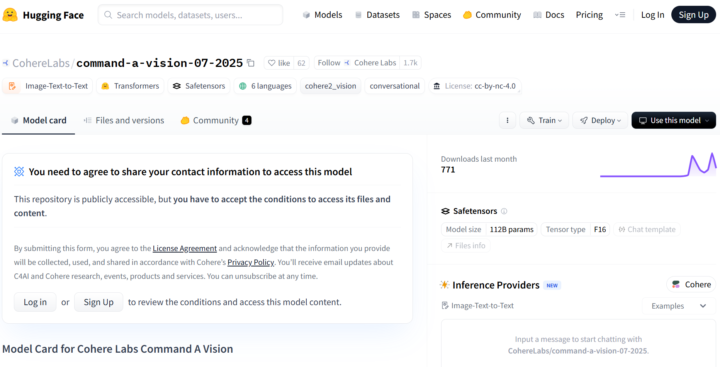Open the Examples dropdown
This screenshot has height=367, width=720.
(x=679, y=306)
